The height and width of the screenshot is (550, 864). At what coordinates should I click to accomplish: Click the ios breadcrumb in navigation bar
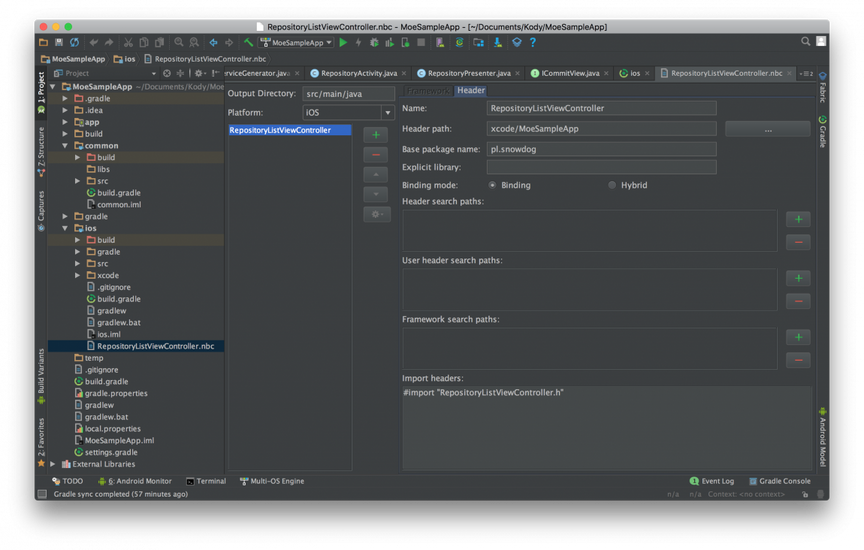pyautogui.click(x=125, y=59)
